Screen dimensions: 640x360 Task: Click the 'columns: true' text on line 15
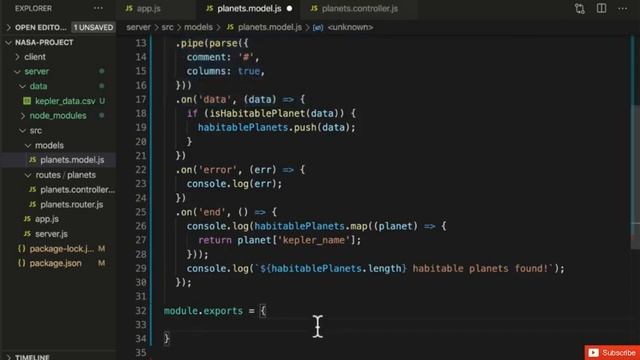pyautogui.click(x=224, y=71)
